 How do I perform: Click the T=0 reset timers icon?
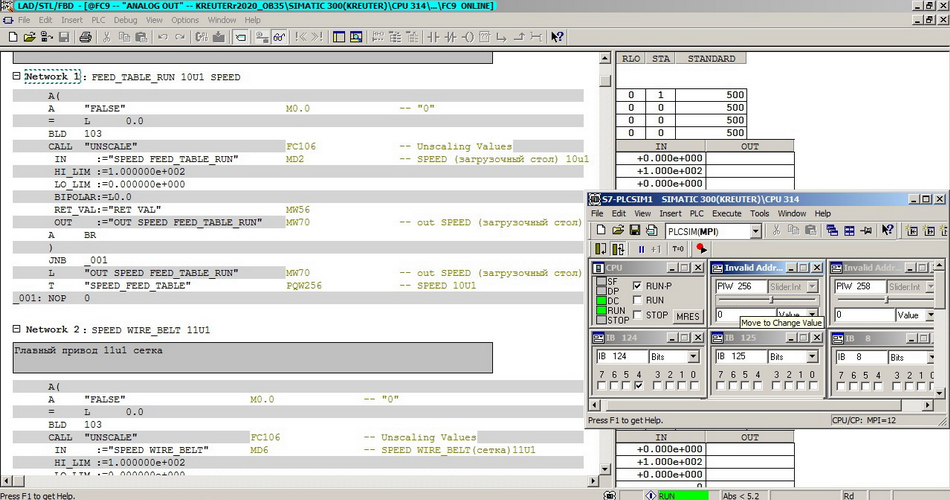(678, 249)
